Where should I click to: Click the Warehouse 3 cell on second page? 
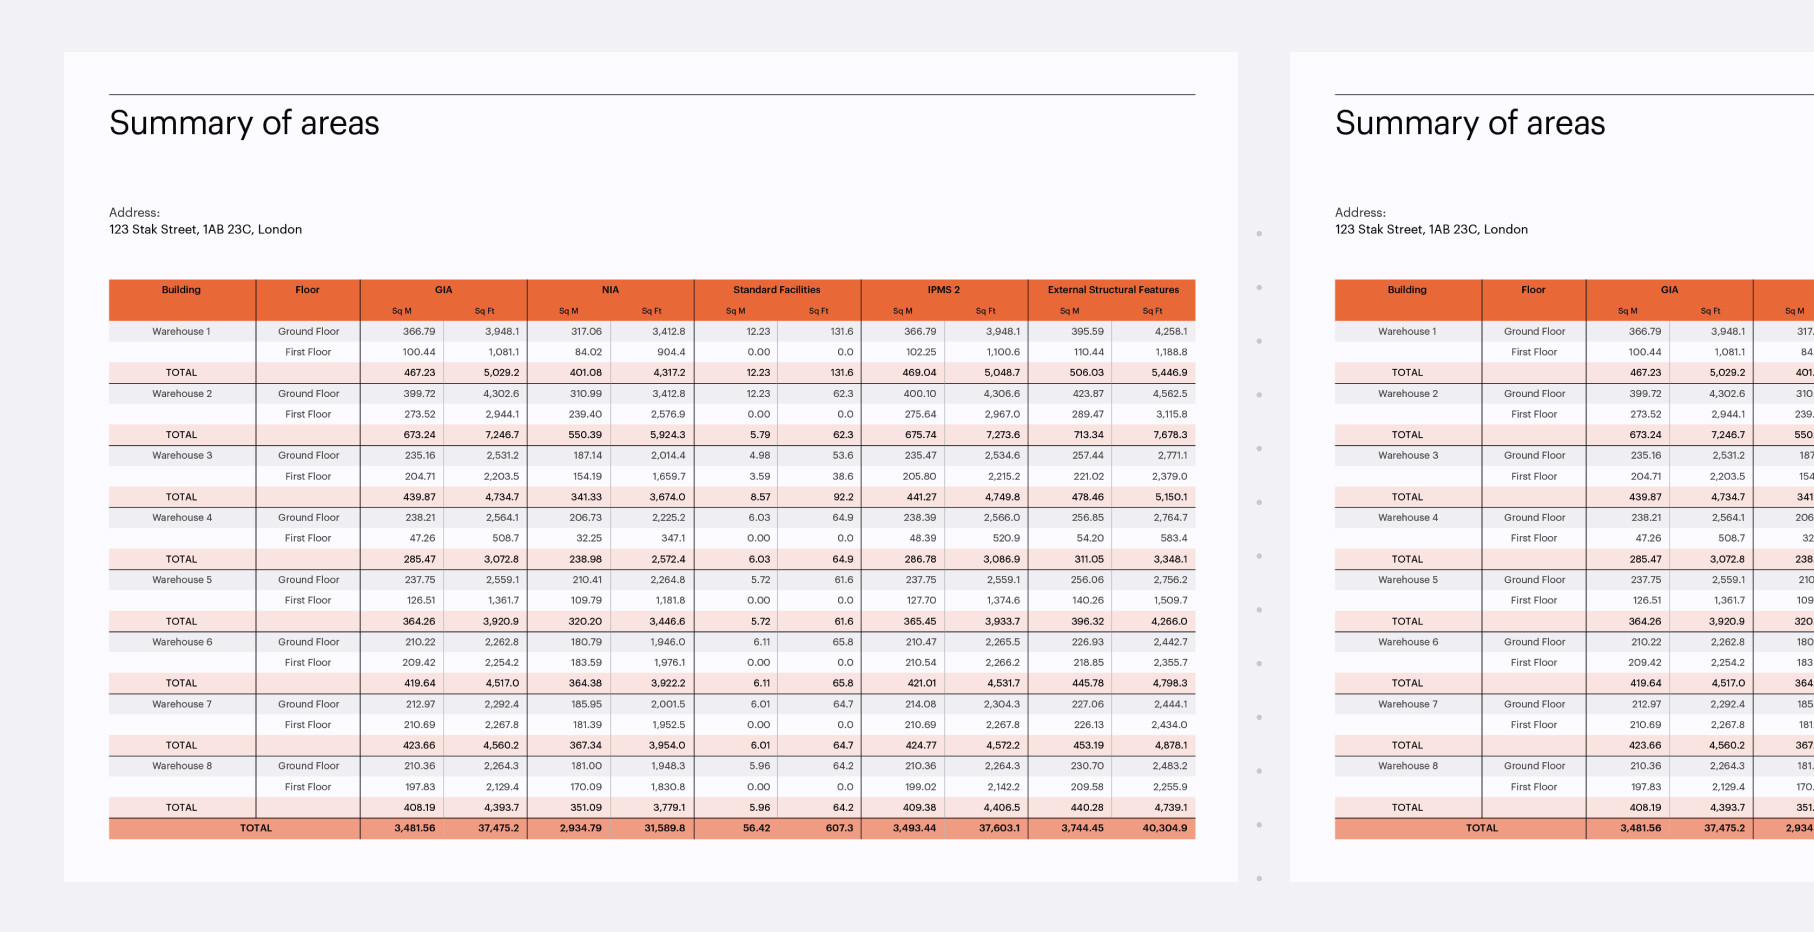coord(1407,456)
